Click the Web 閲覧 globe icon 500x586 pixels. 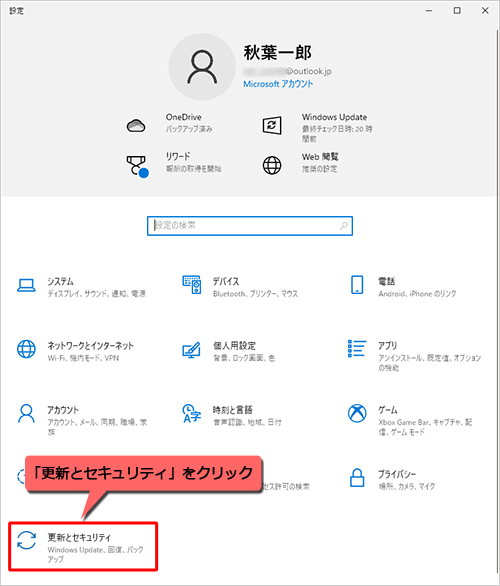pyautogui.click(x=272, y=165)
